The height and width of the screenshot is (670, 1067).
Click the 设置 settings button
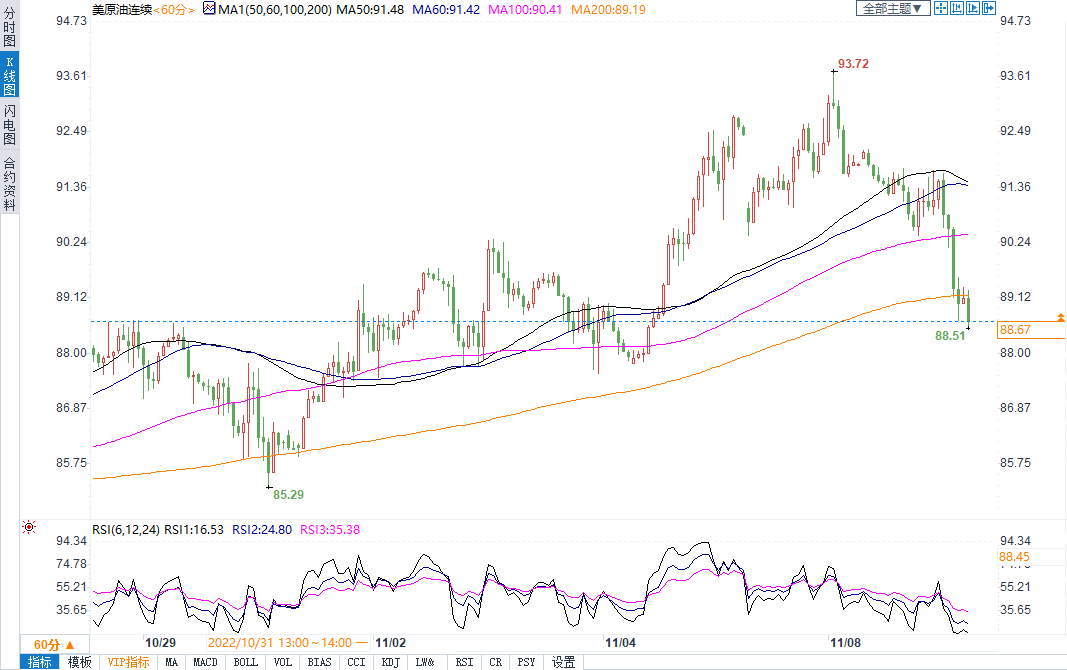(x=564, y=662)
